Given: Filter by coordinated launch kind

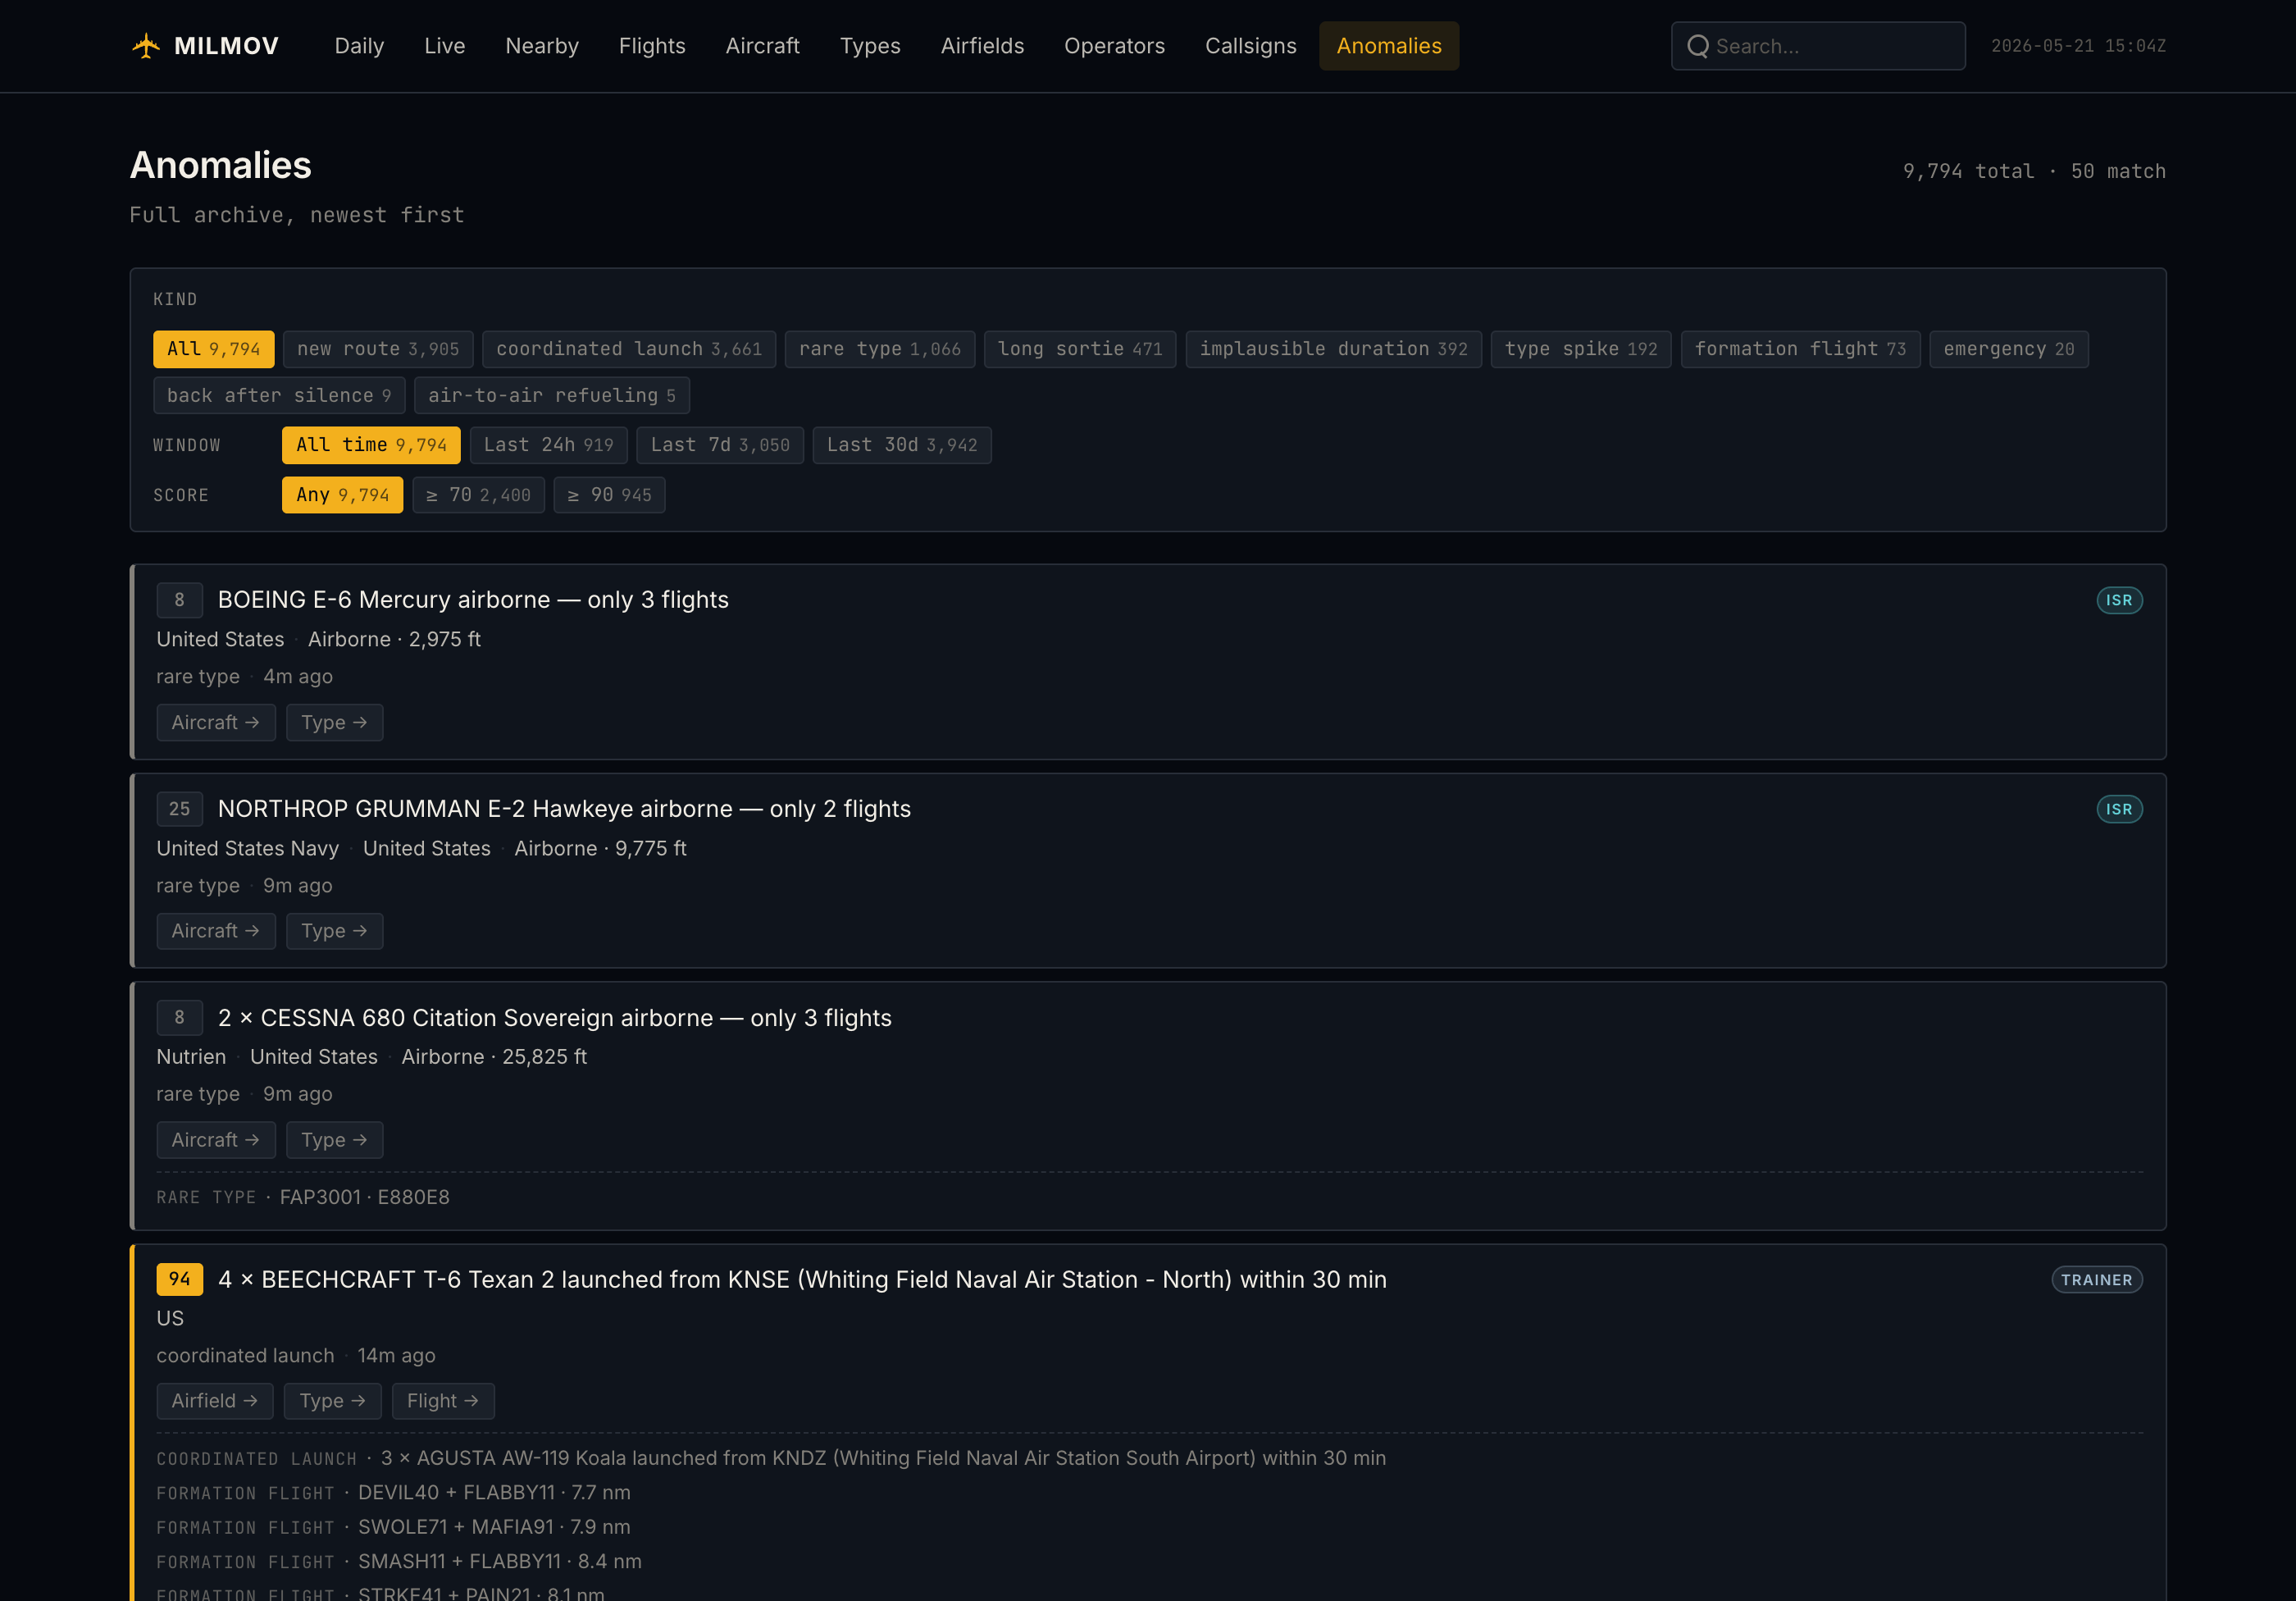Looking at the screenshot, I should 629,349.
